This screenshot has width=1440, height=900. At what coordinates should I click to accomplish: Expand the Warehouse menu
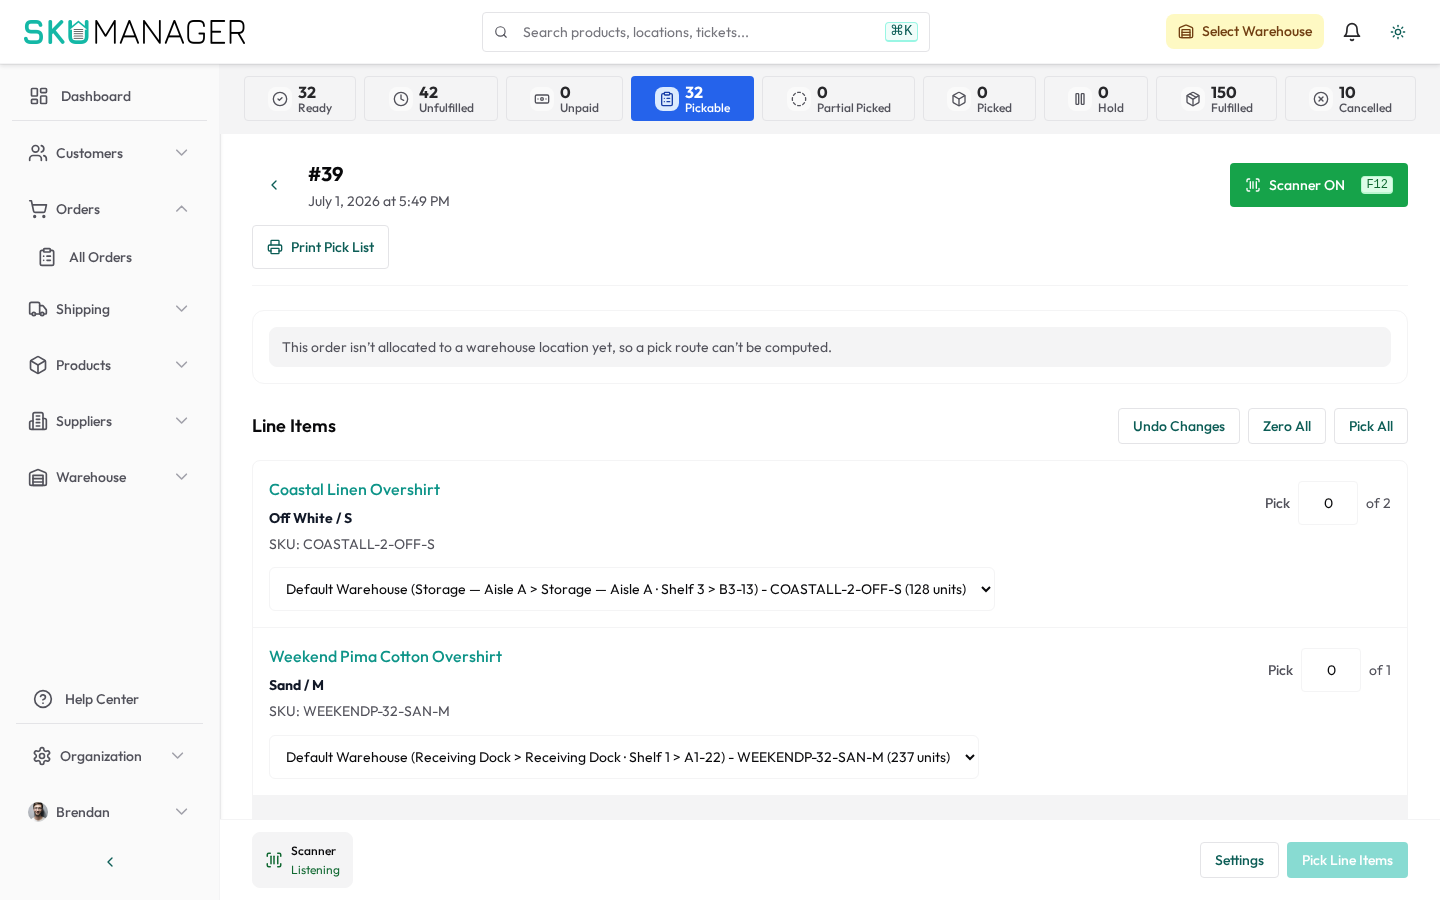[109, 477]
